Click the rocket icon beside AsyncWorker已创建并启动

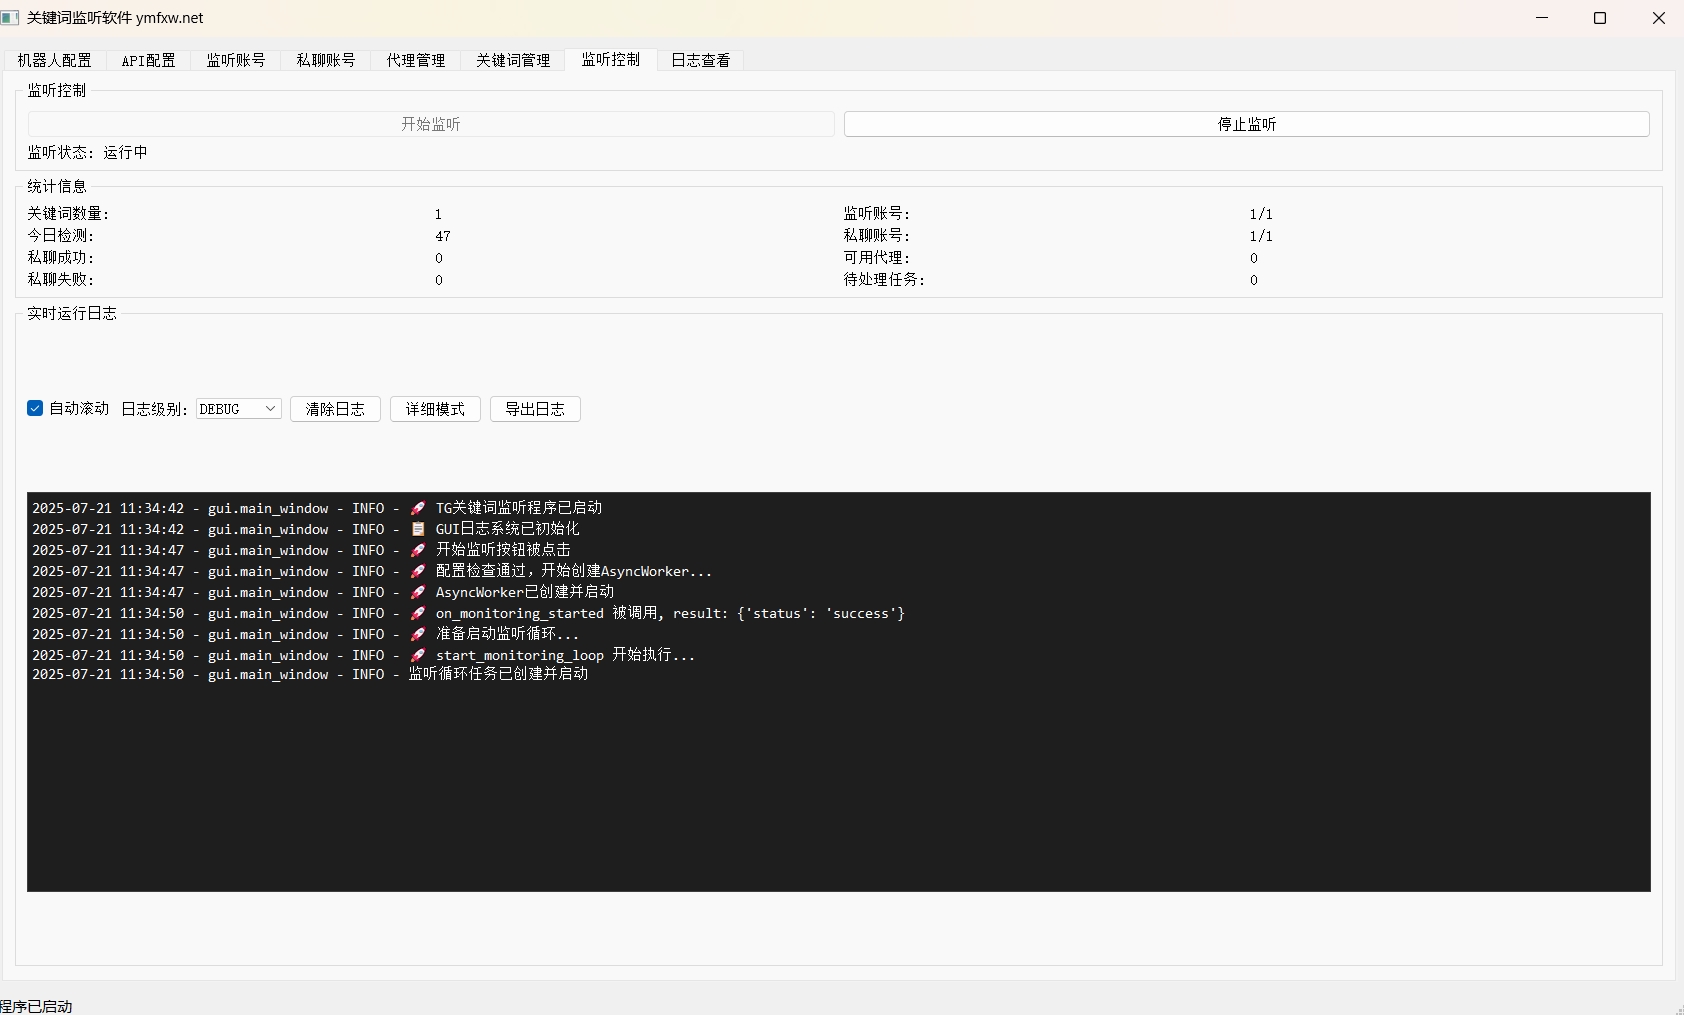point(418,592)
